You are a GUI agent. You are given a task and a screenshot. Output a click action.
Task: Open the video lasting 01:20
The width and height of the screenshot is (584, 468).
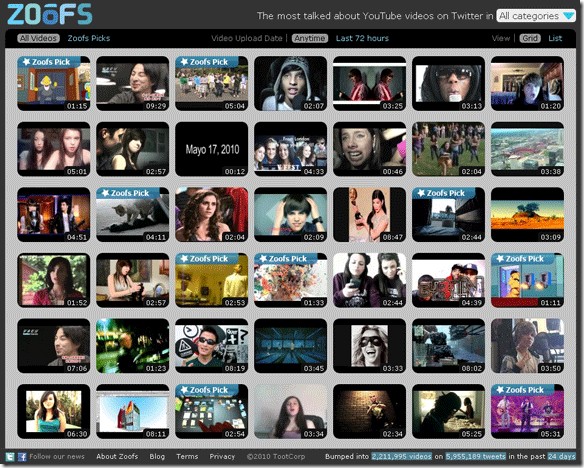click(527, 83)
